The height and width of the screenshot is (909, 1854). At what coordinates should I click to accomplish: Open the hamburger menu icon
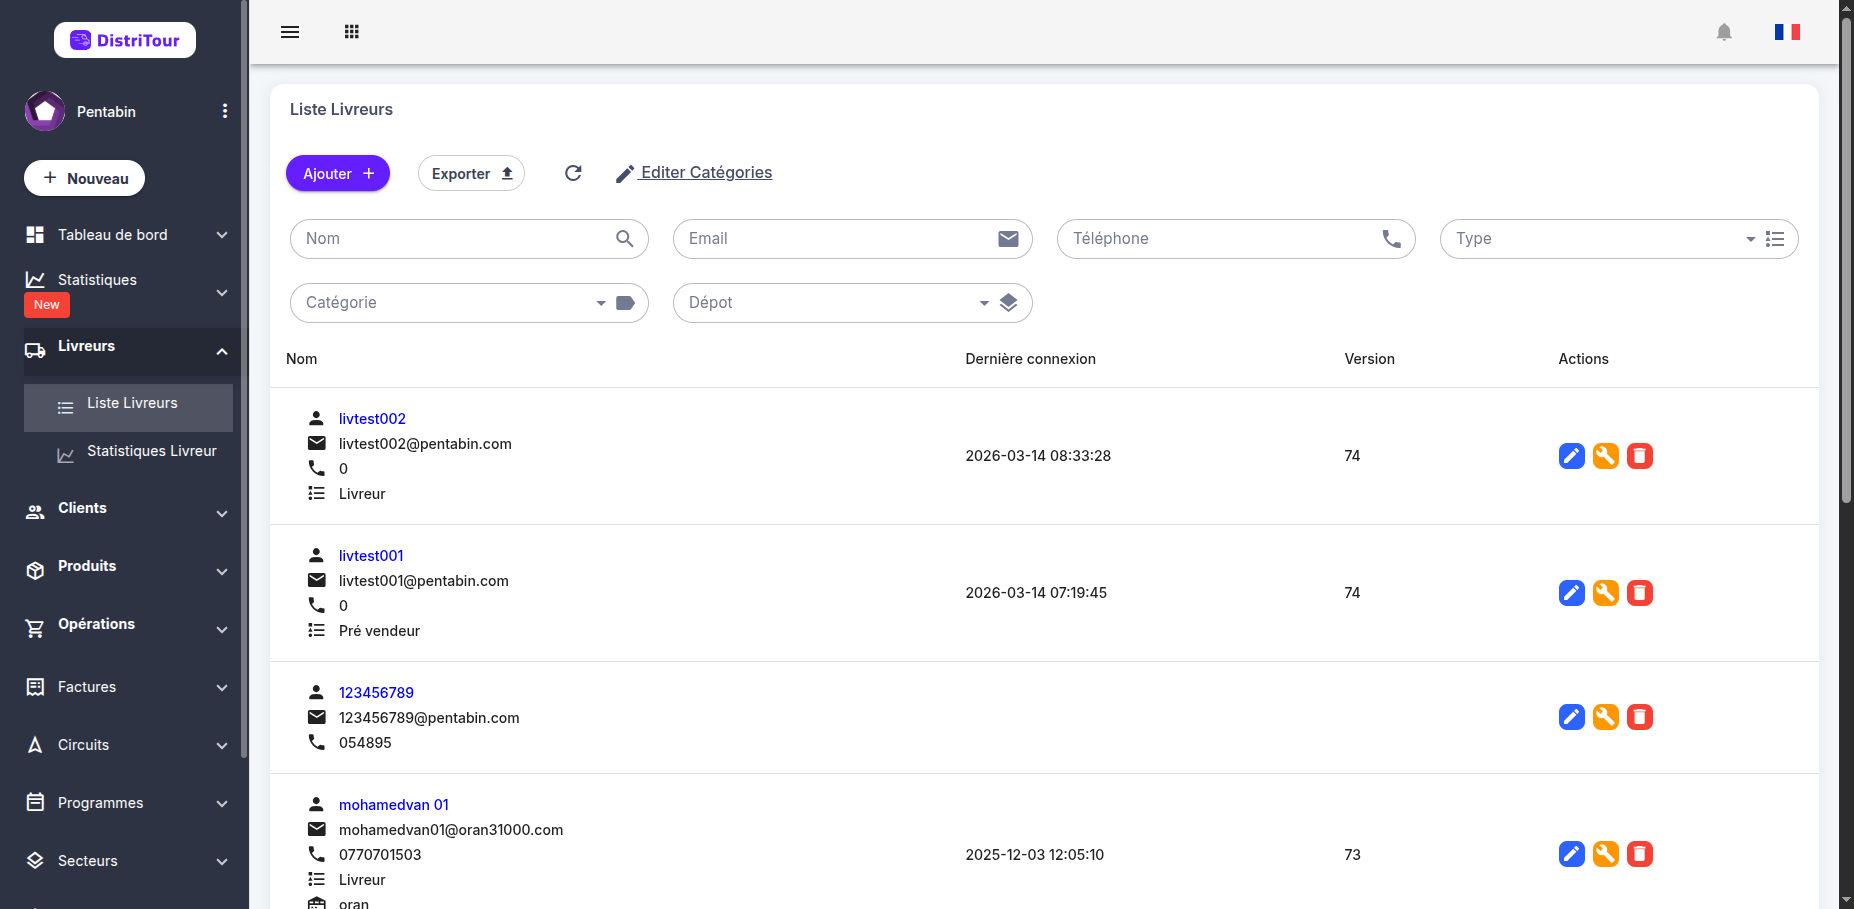point(290,32)
